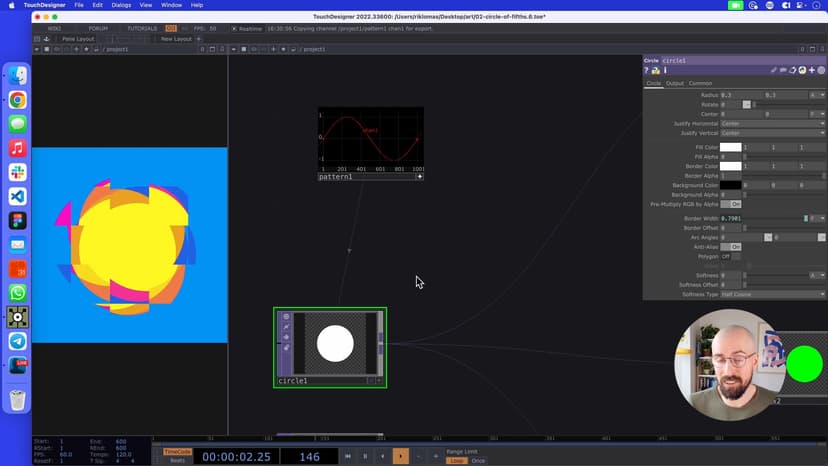
Task: Click the white Fill Color swatch
Action: point(731,147)
